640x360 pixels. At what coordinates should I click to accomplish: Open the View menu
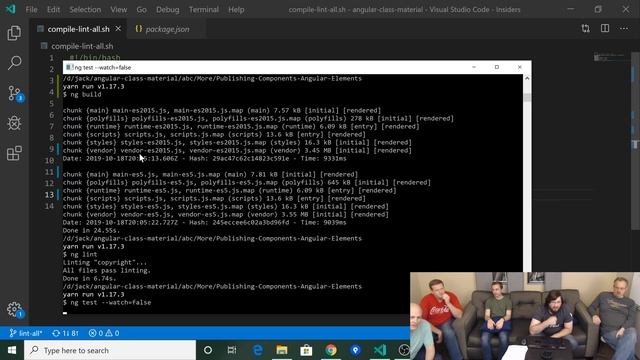pos(118,9)
